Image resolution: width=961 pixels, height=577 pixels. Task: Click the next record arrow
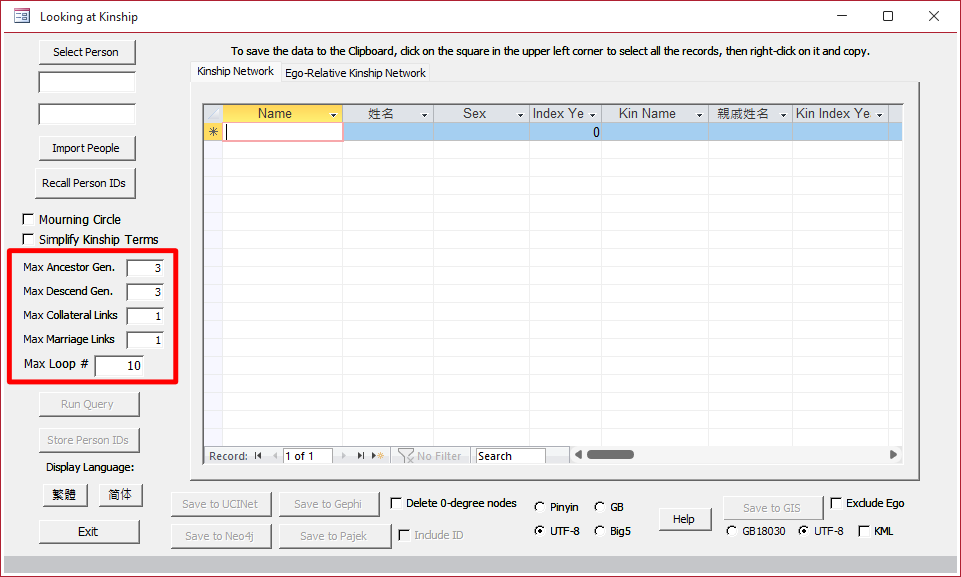point(345,456)
